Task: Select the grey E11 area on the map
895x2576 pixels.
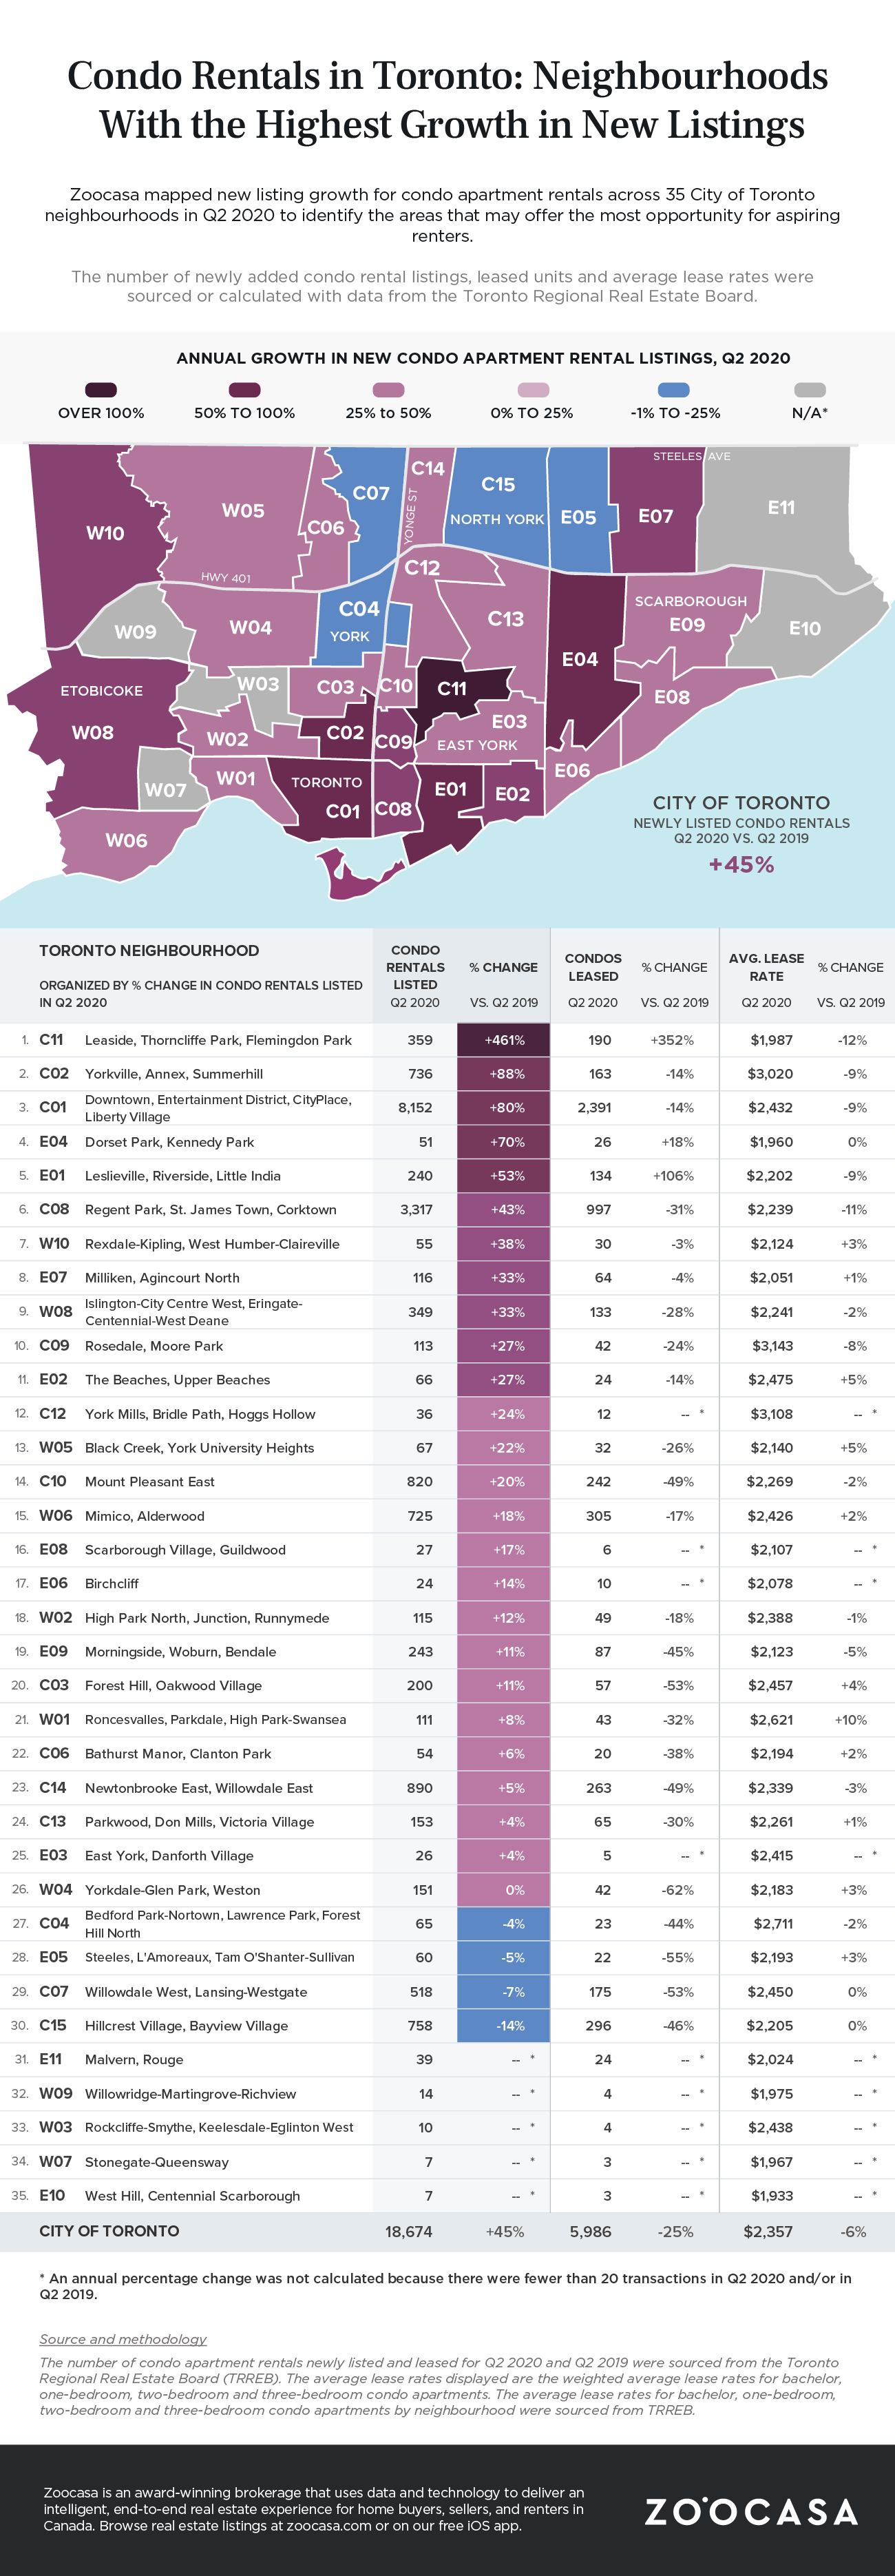Action: tap(781, 508)
